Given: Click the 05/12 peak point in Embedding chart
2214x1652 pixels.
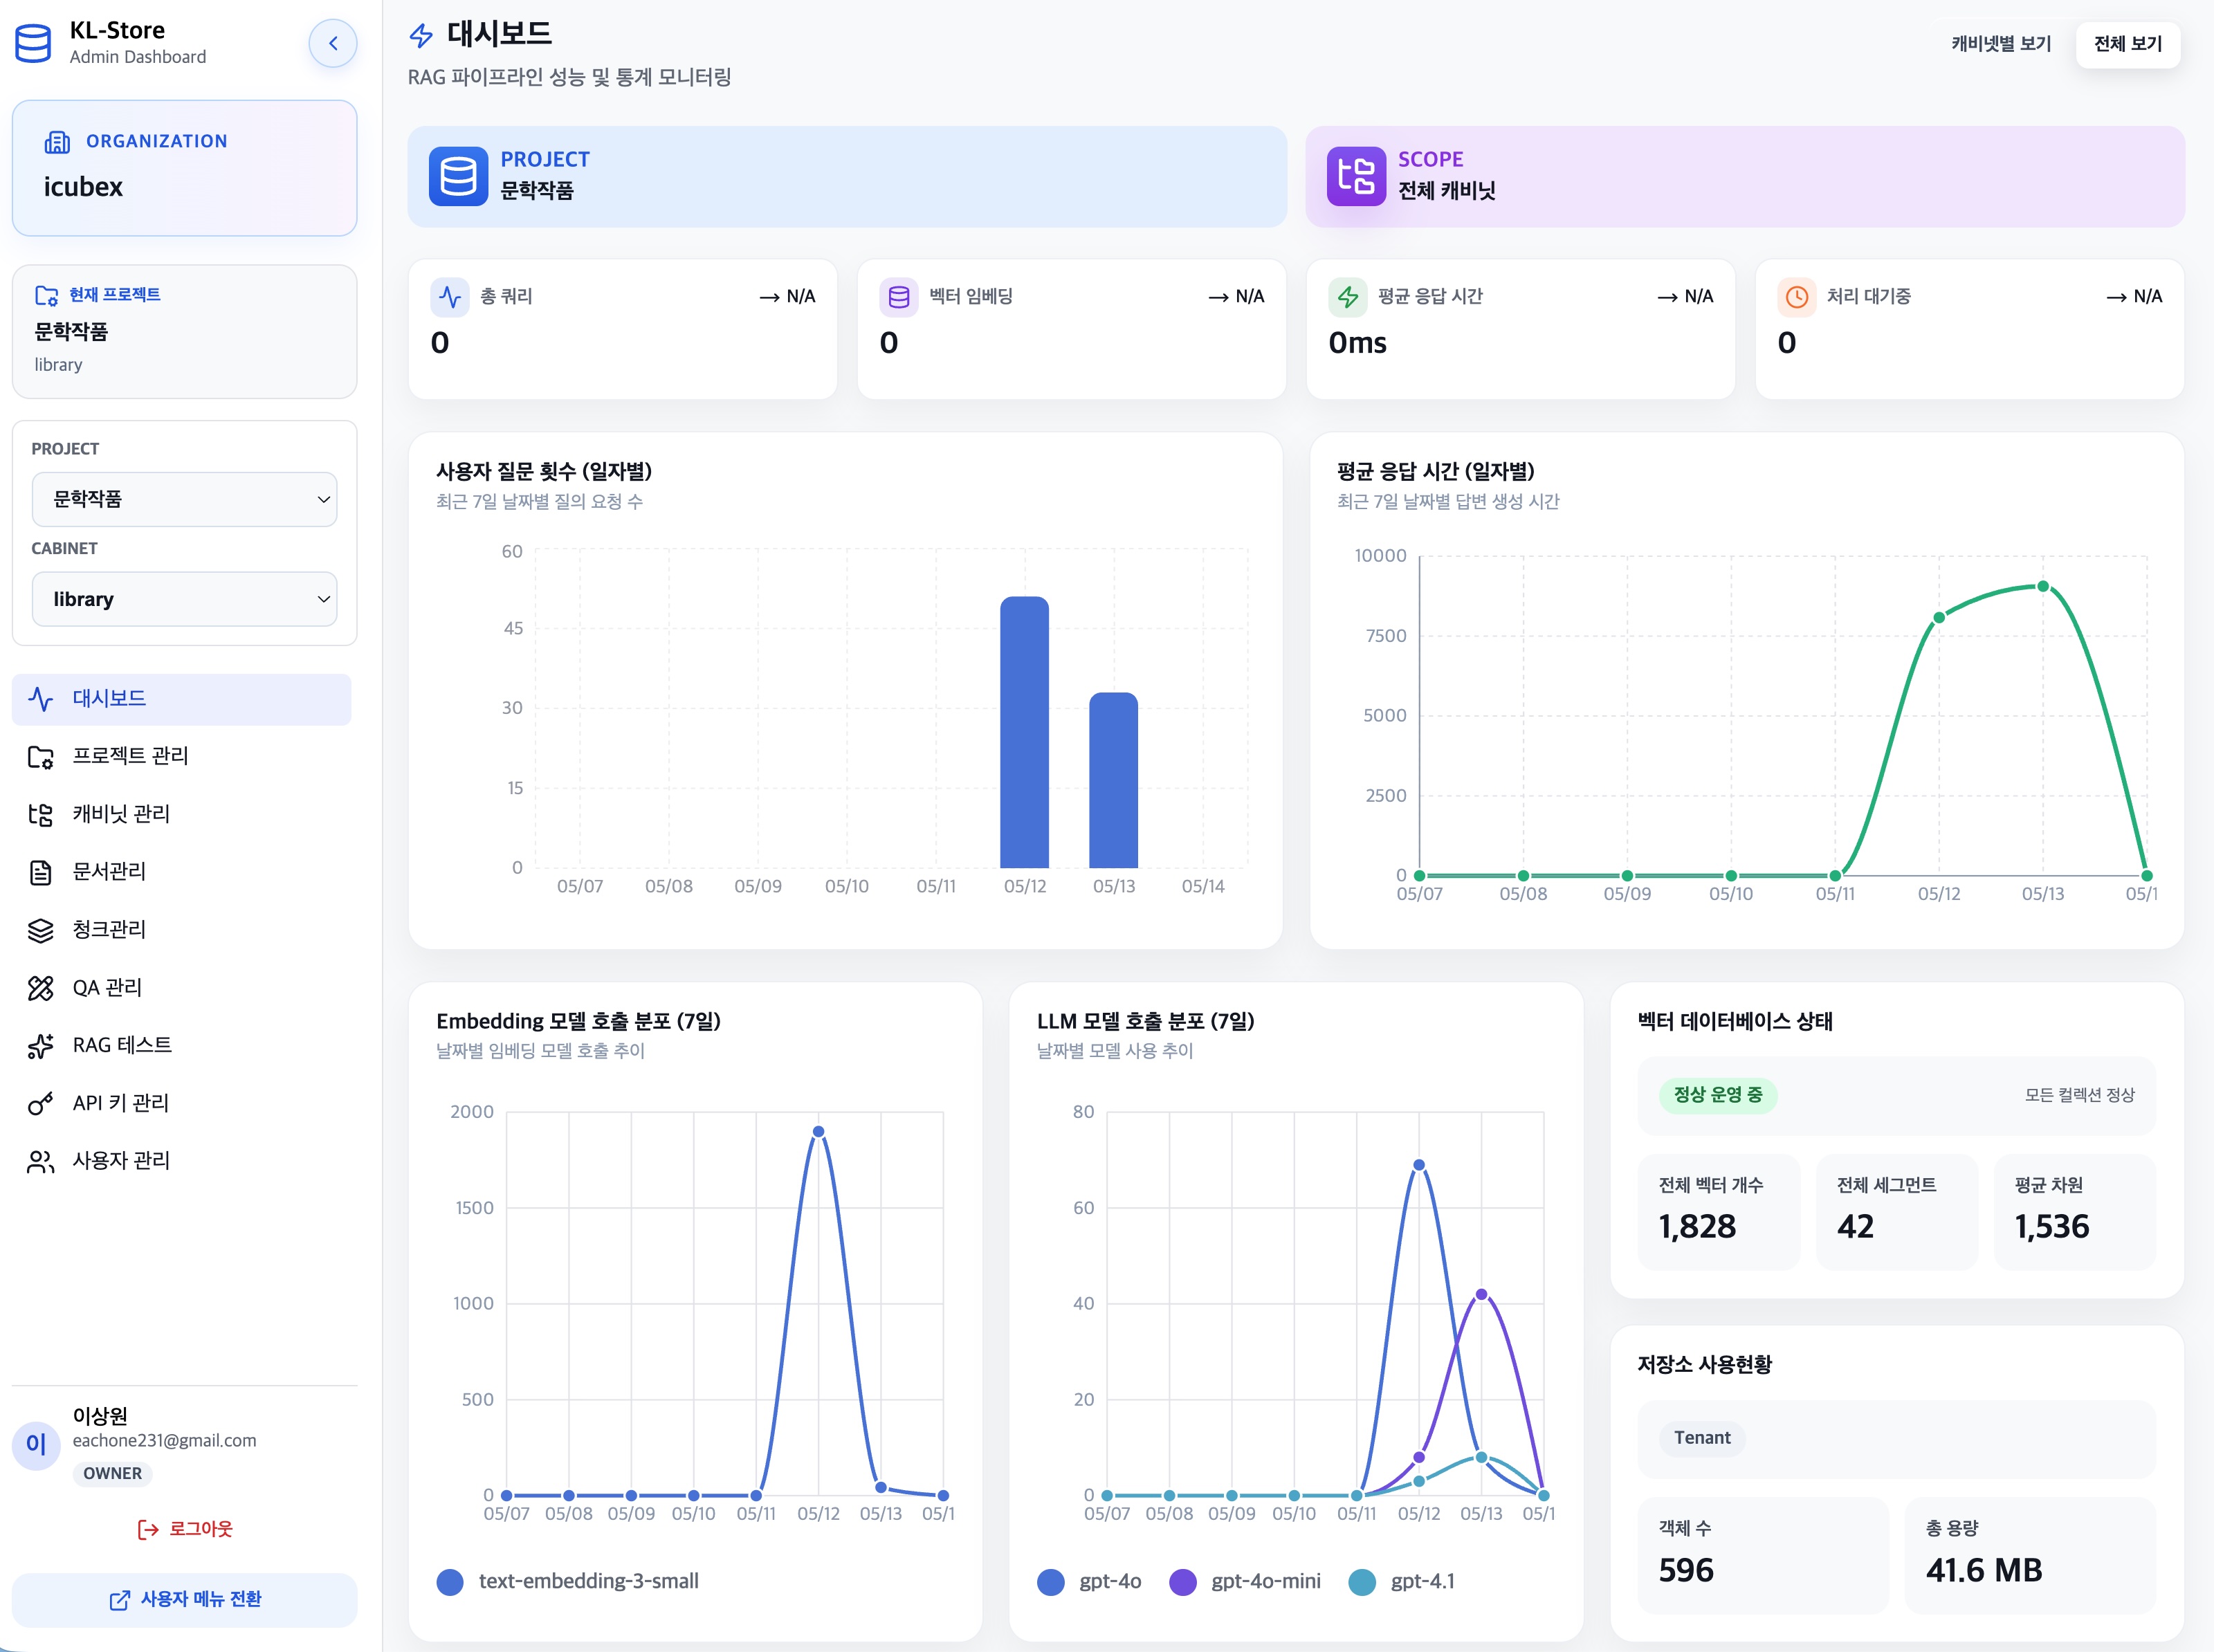Looking at the screenshot, I should pyautogui.click(x=818, y=1132).
